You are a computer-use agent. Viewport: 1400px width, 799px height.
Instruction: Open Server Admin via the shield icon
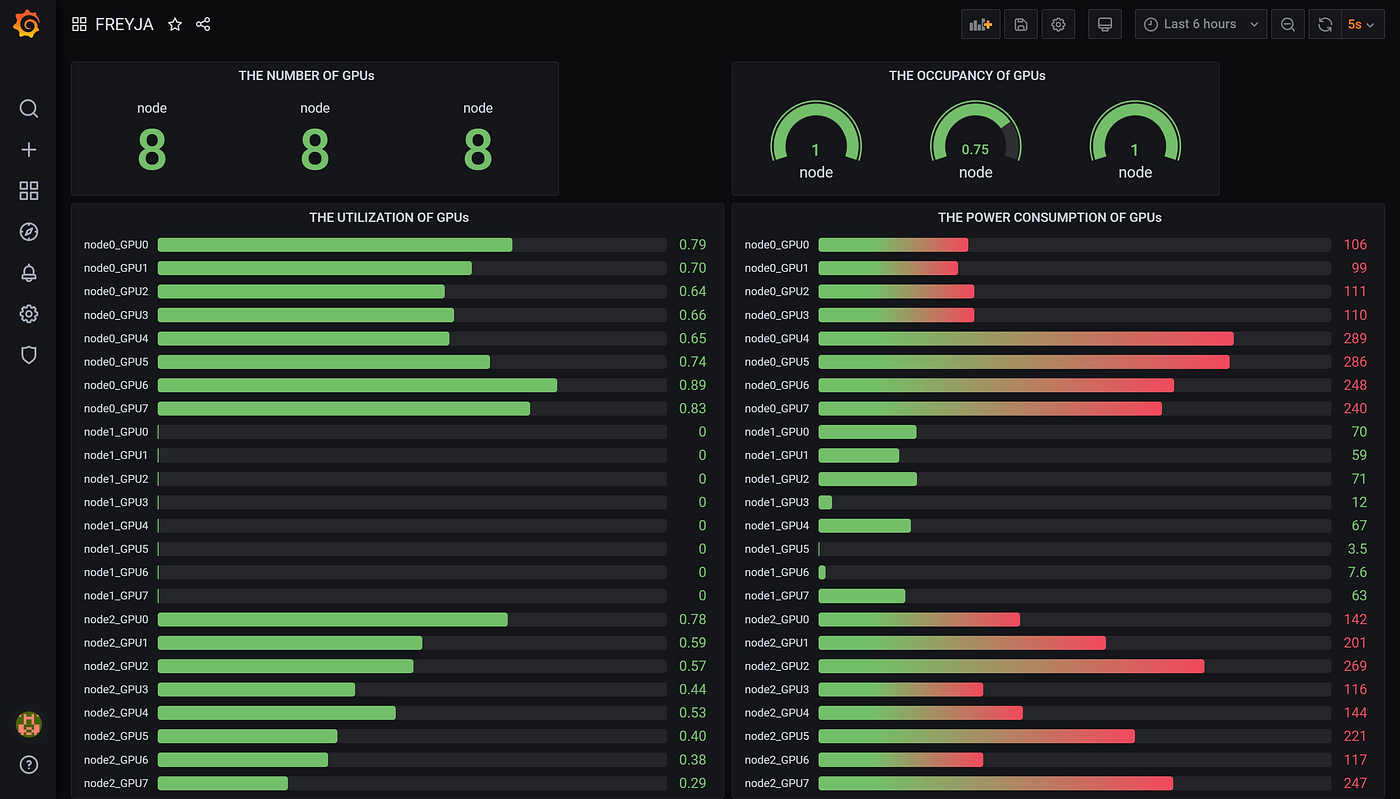click(28, 354)
